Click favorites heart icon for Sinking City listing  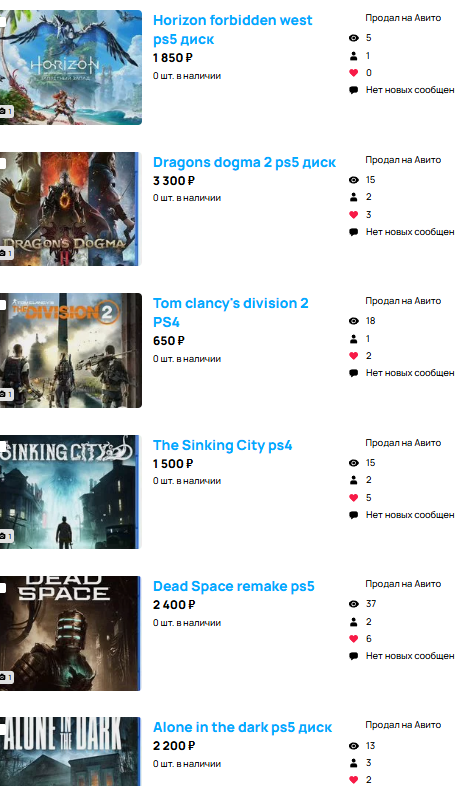click(354, 498)
